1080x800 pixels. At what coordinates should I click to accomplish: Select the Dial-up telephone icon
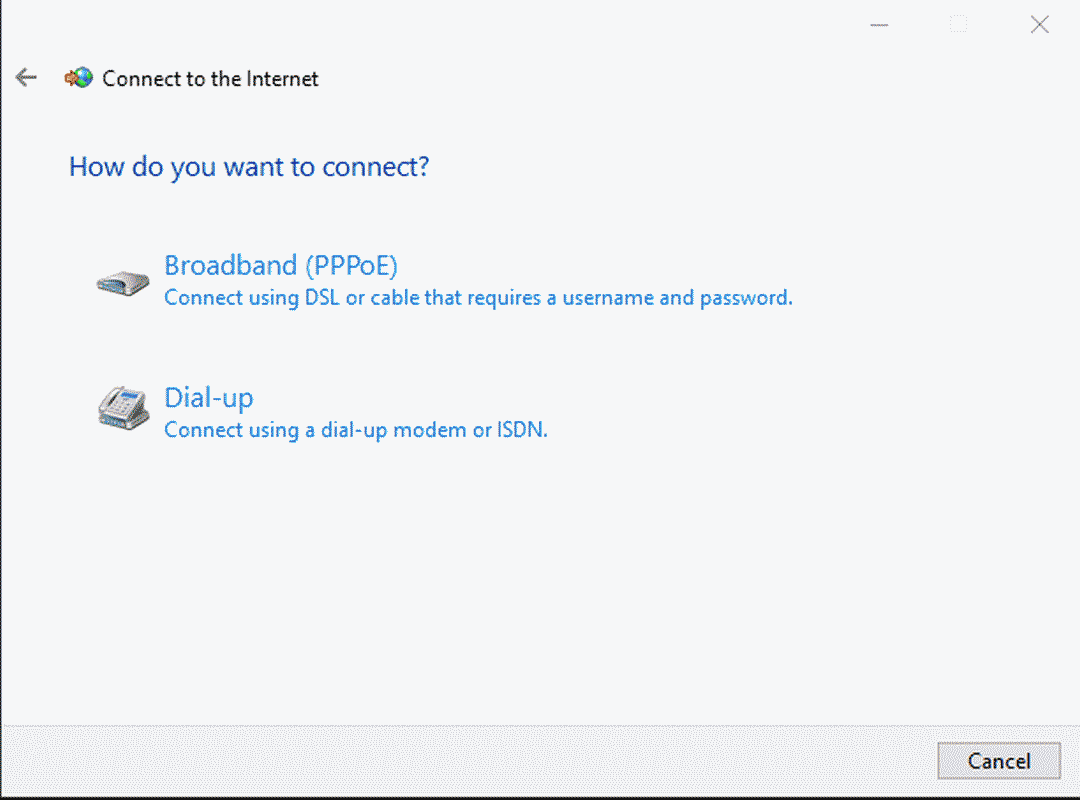(x=124, y=408)
